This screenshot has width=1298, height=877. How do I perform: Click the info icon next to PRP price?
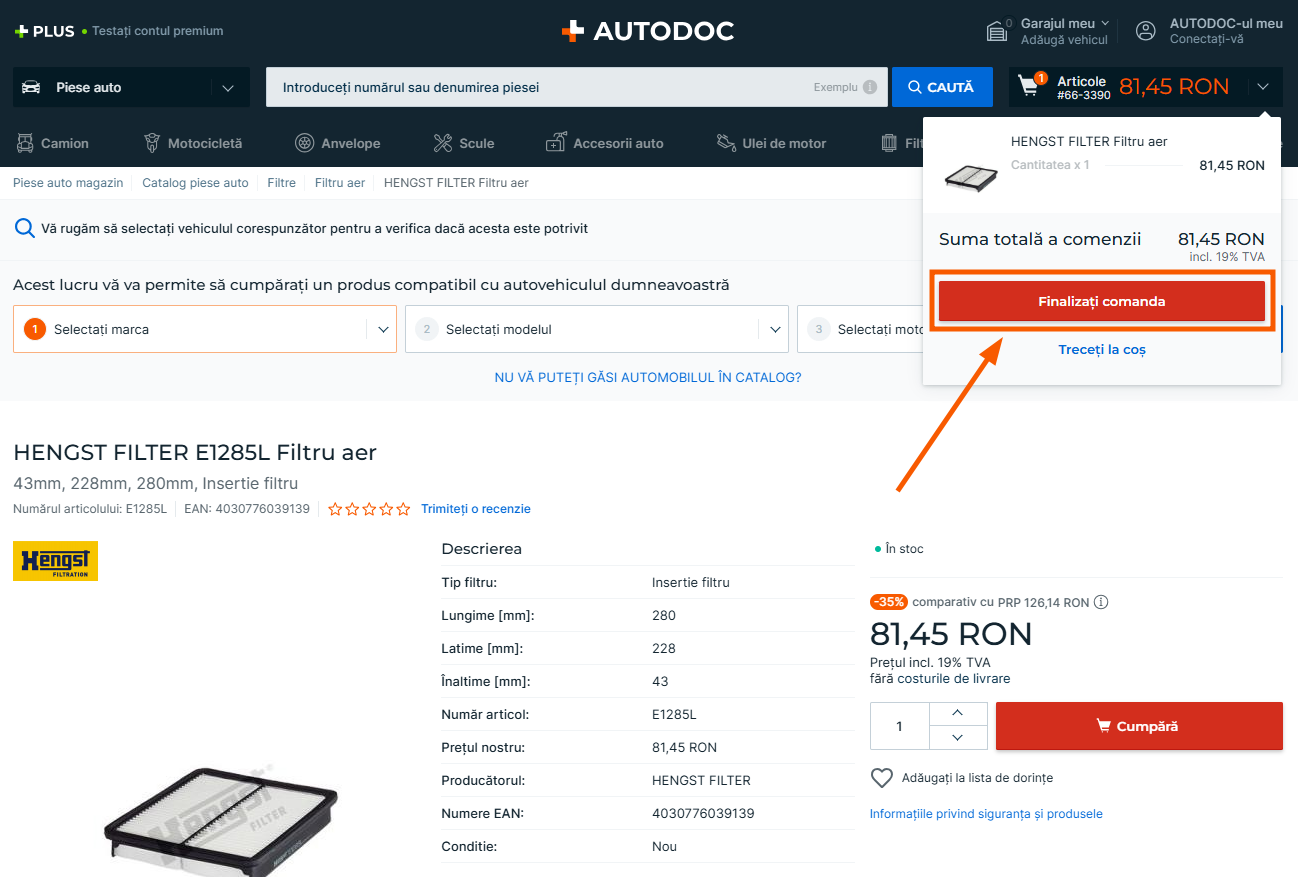click(1101, 602)
